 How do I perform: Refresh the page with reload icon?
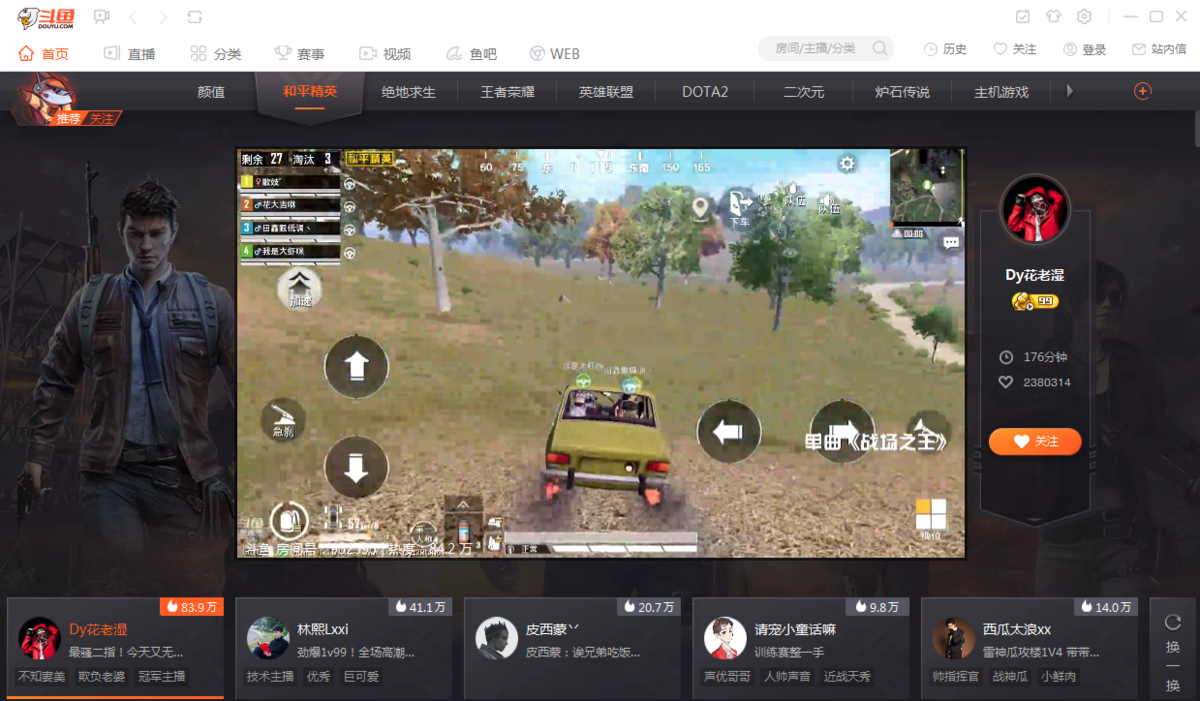pos(194,17)
